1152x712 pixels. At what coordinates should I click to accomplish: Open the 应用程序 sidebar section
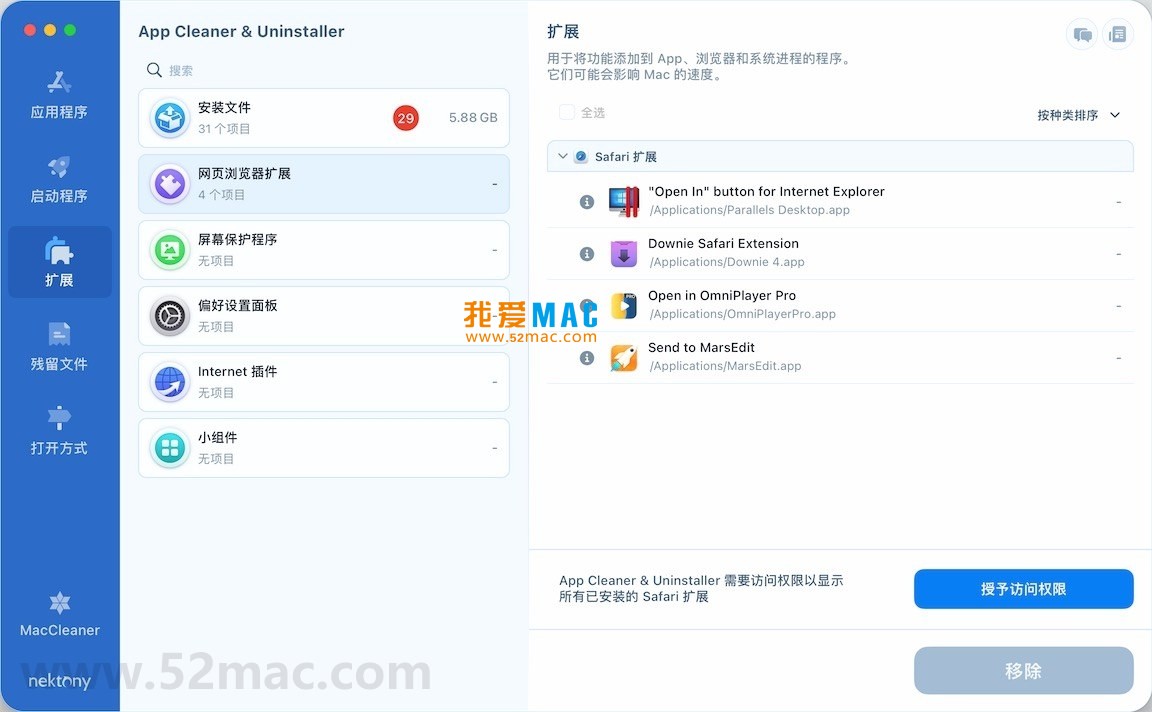point(59,94)
